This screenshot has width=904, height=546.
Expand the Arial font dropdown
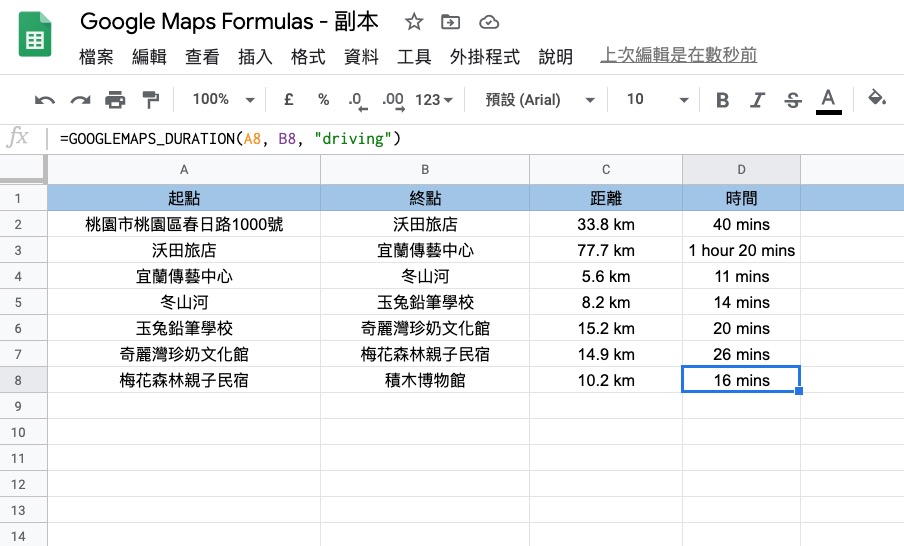click(x=540, y=100)
